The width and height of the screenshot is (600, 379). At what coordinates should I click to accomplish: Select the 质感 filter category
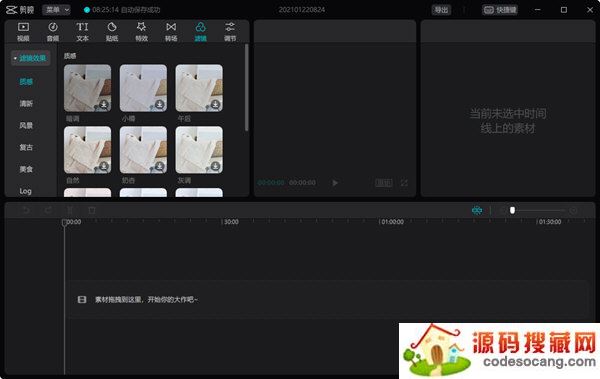(26, 82)
